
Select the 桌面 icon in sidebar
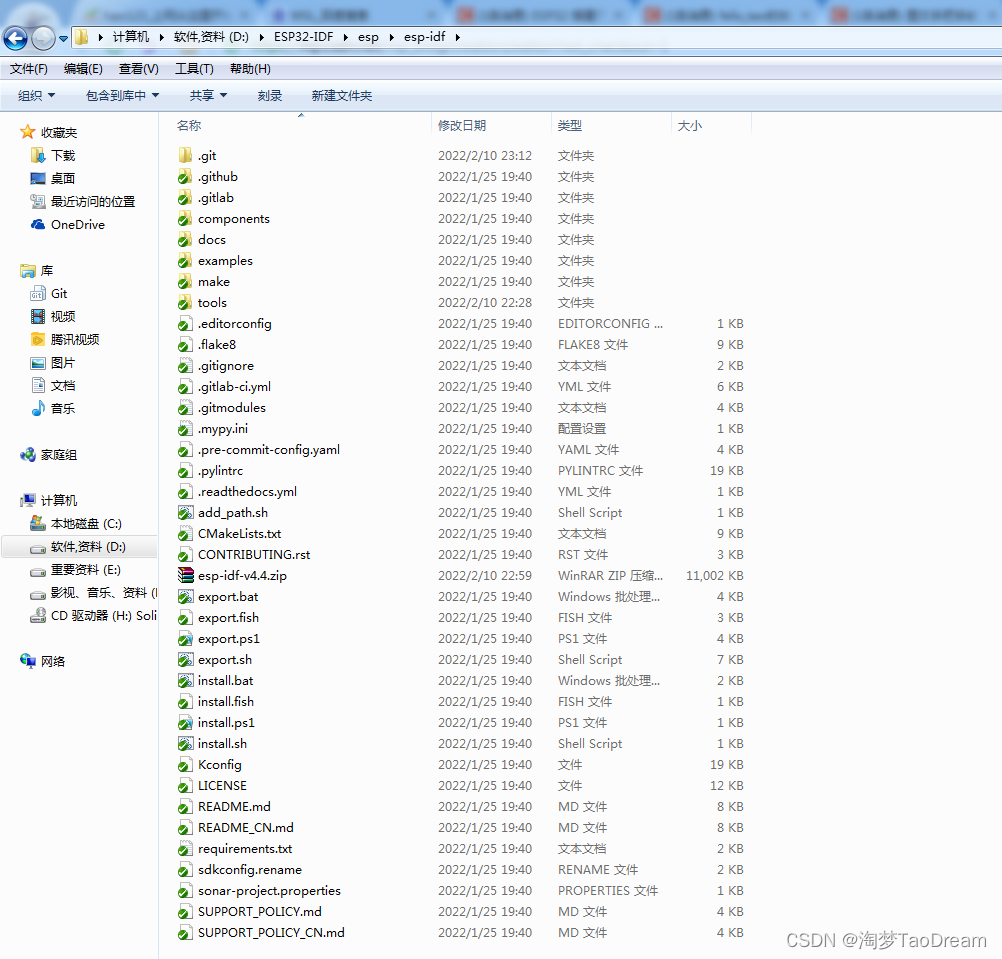[38, 178]
